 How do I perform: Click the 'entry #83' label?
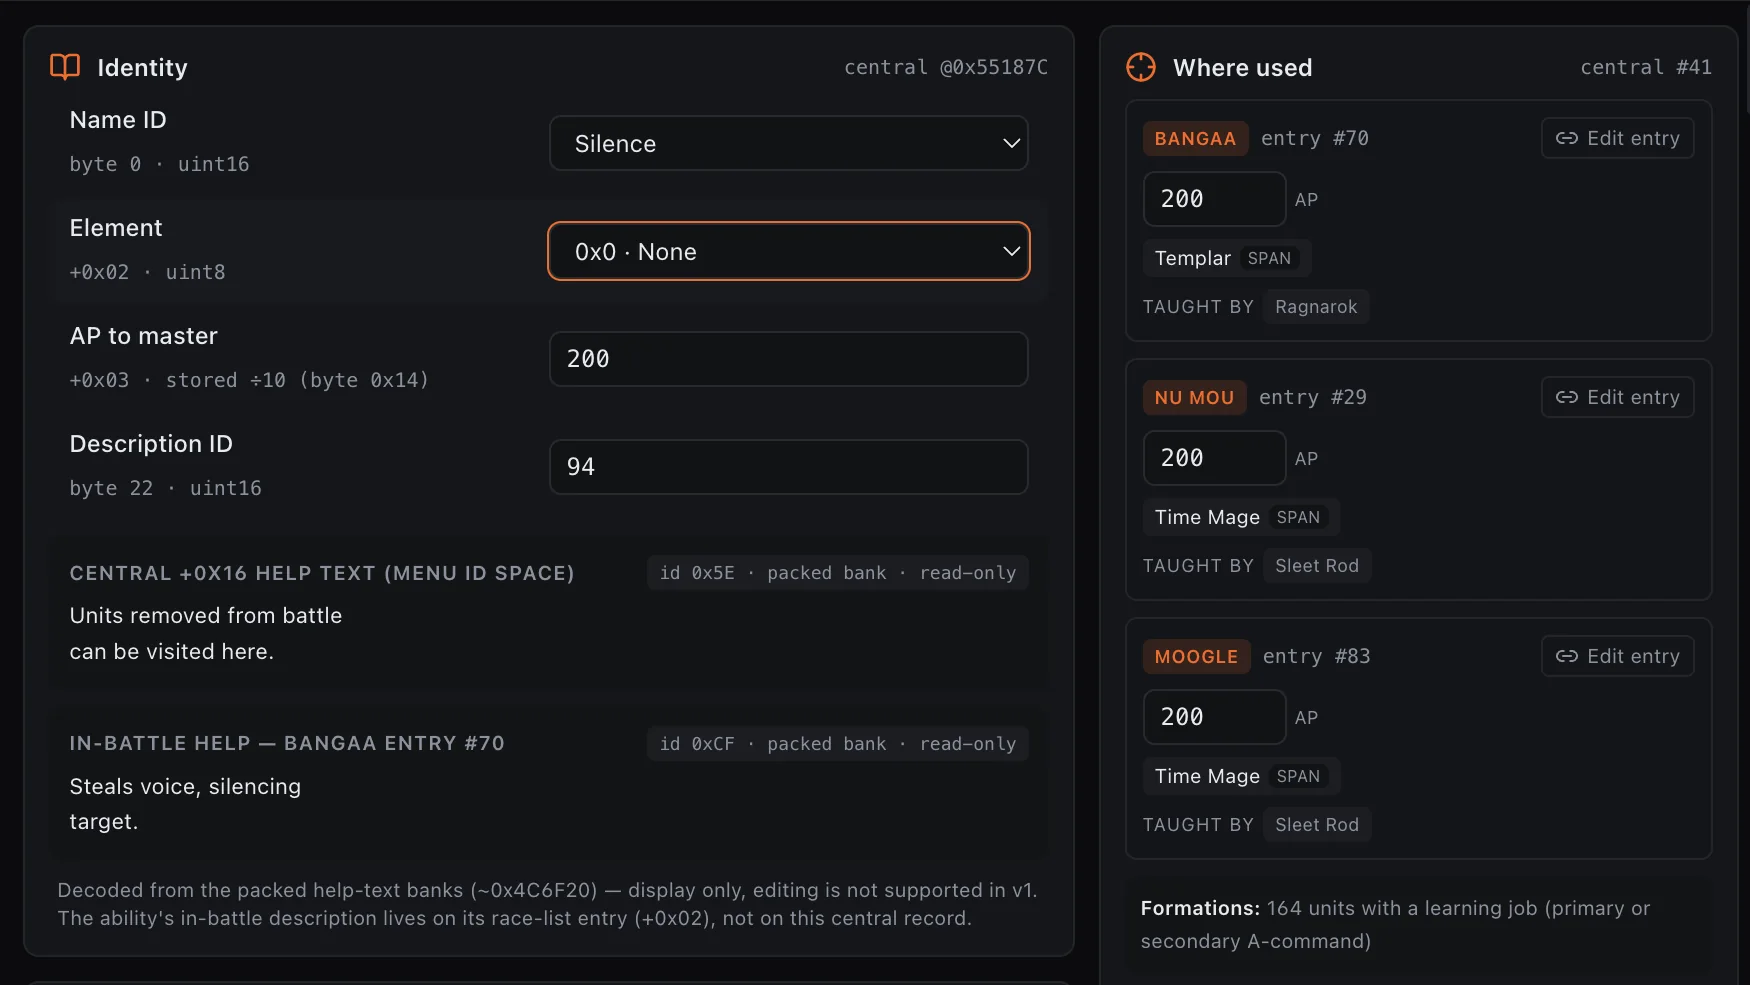[x=1316, y=656]
